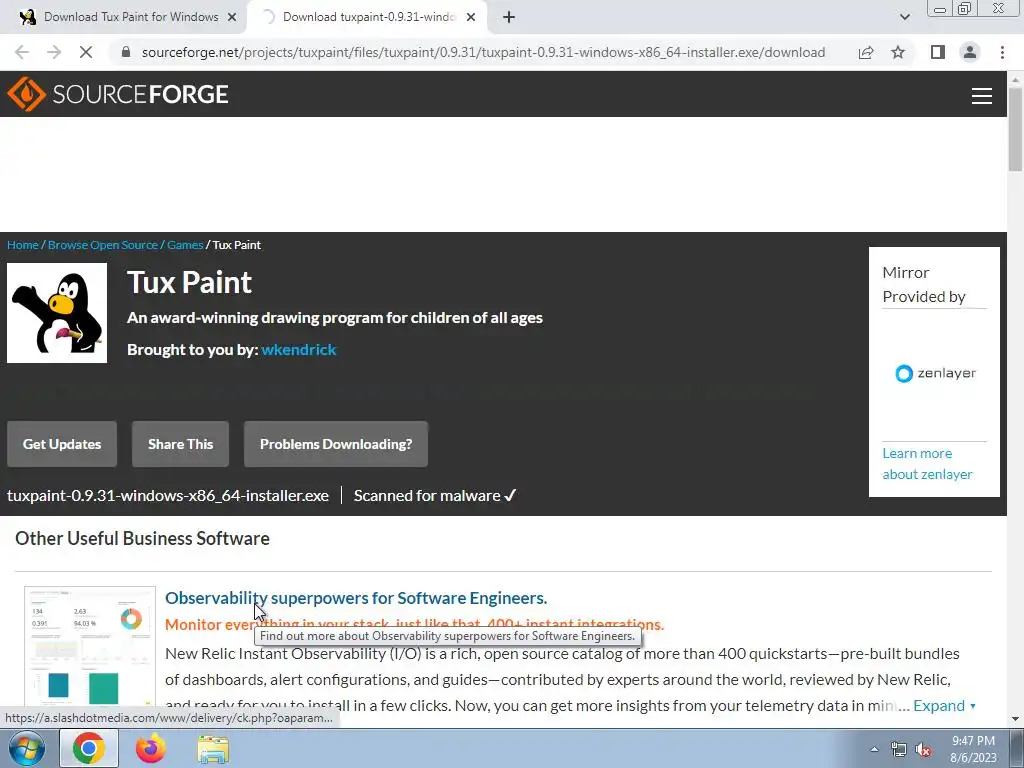The height and width of the screenshot is (768, 1024).
Task: Open the file explorer taskbar icon
Action: pos(213,749)
